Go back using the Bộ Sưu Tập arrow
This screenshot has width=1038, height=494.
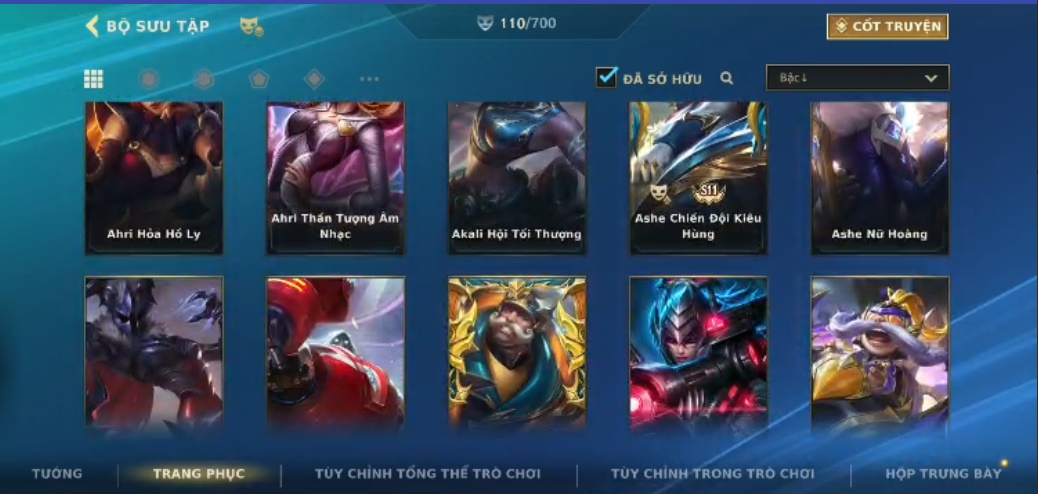[92, 26]
